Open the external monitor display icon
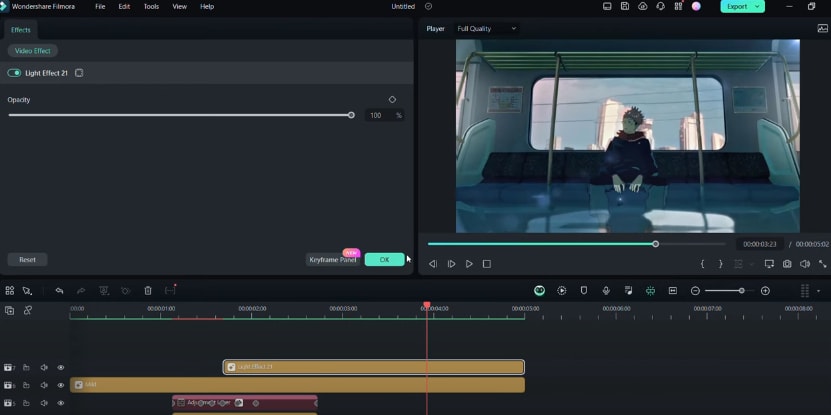Viewport: 831px width, 415px height. point(769,263)
